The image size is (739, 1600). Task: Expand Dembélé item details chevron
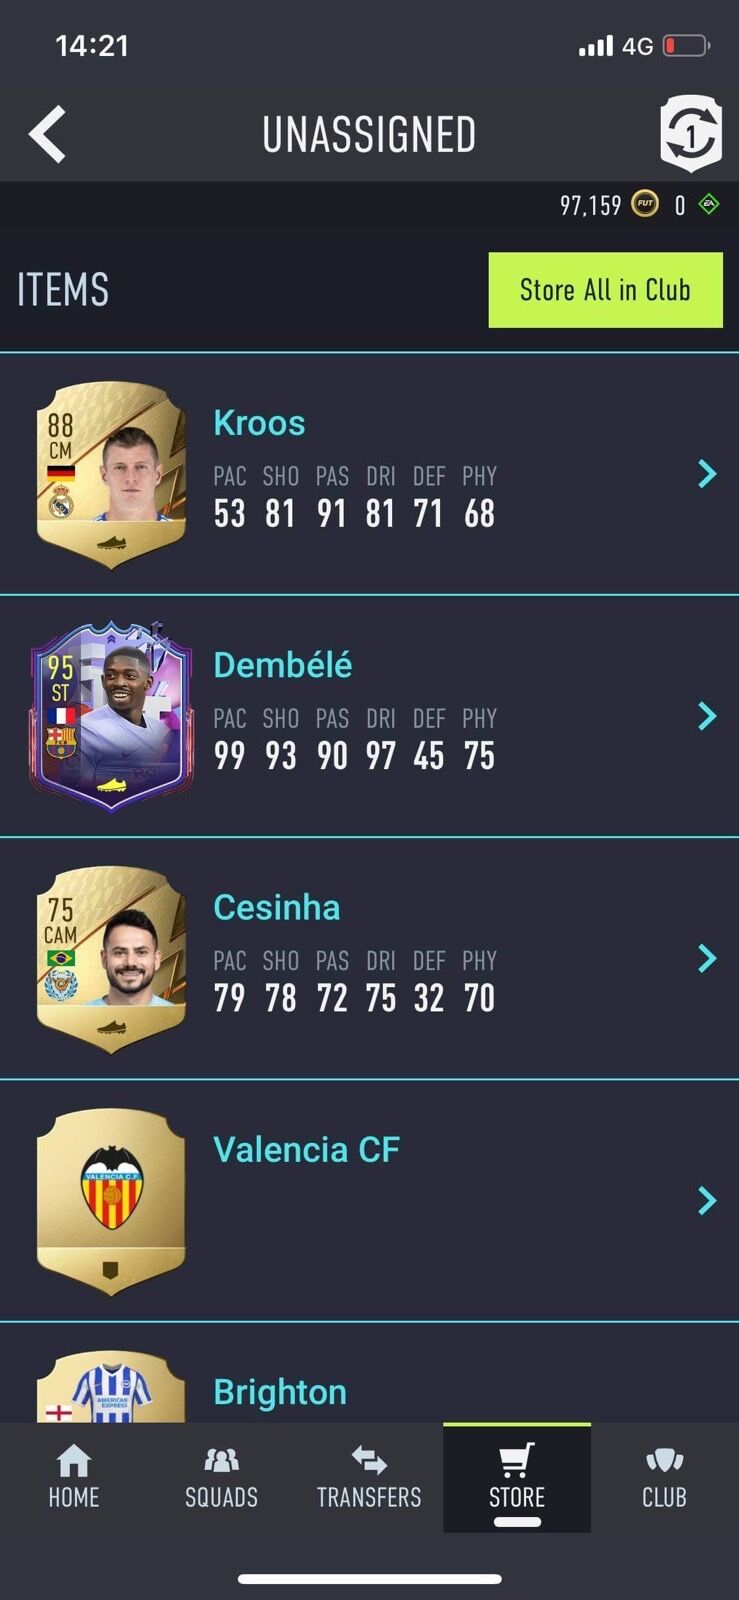(x=707, y=716)
